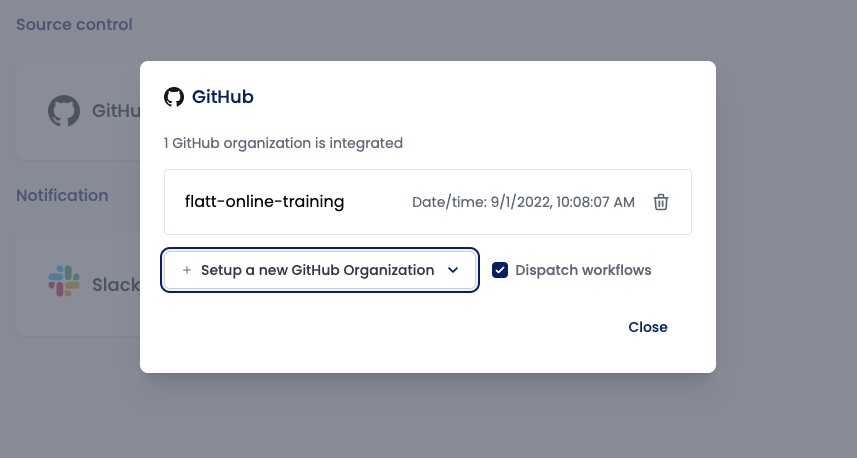Expand the Setup a new GitHub Organization chevron

point(453,270)
